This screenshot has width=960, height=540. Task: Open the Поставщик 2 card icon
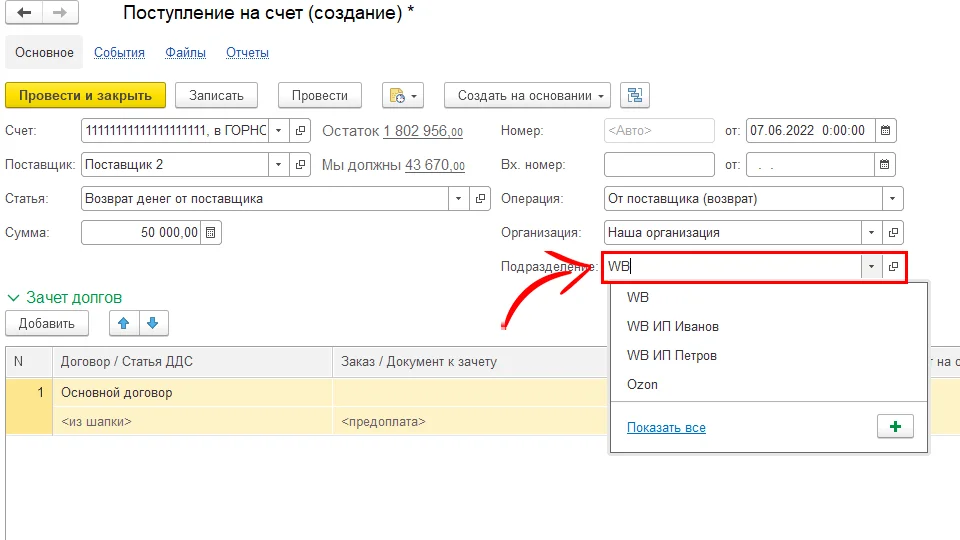(x=299, y=164)
